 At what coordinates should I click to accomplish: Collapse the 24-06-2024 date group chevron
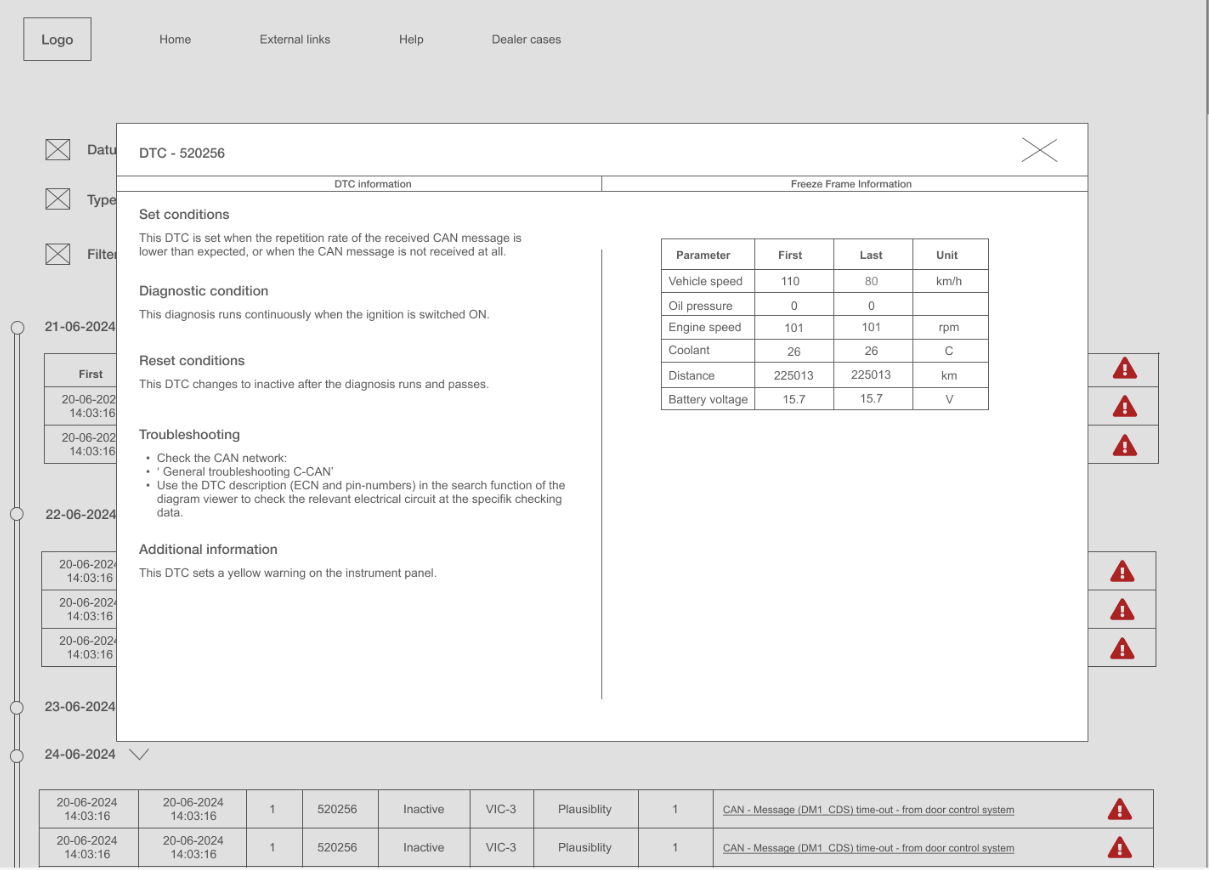[139, 755]
